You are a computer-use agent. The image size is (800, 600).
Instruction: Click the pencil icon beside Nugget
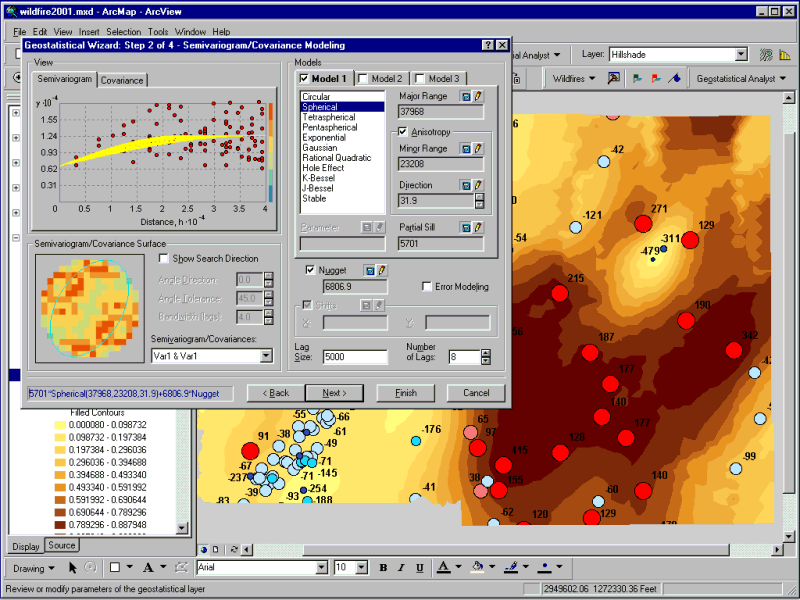[x=382, y=270]
